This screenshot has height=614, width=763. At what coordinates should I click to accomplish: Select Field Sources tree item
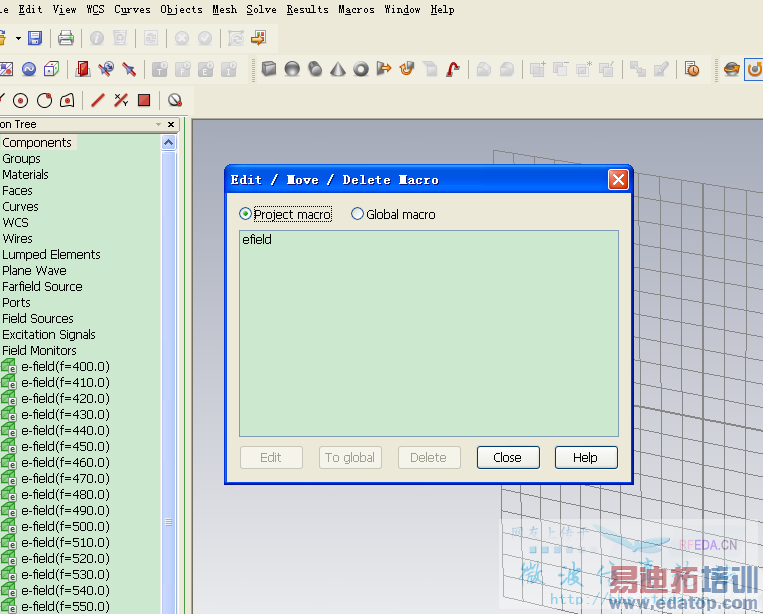tap(37, 319)
